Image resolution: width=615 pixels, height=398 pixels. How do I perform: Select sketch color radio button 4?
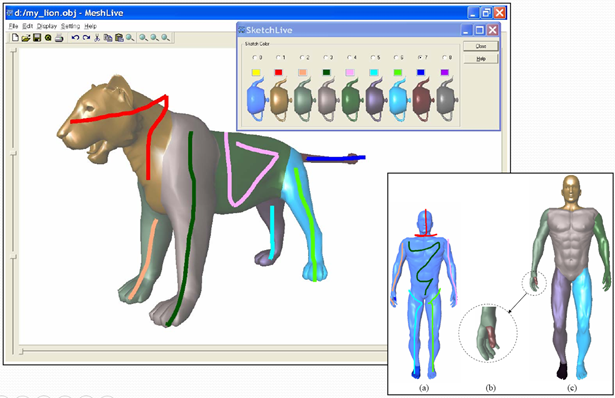(351, 57)
